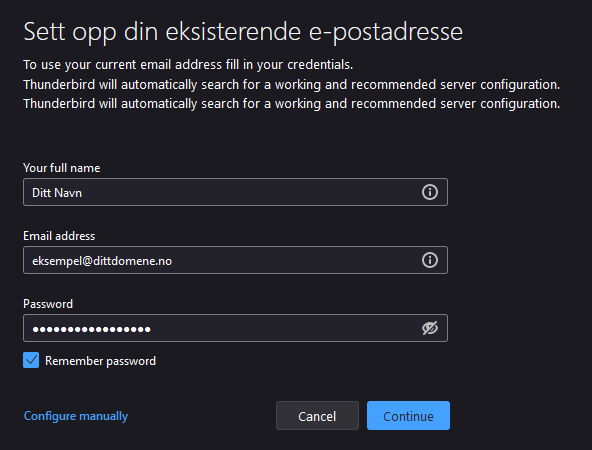Continue to server configuration search

[408, 416]
